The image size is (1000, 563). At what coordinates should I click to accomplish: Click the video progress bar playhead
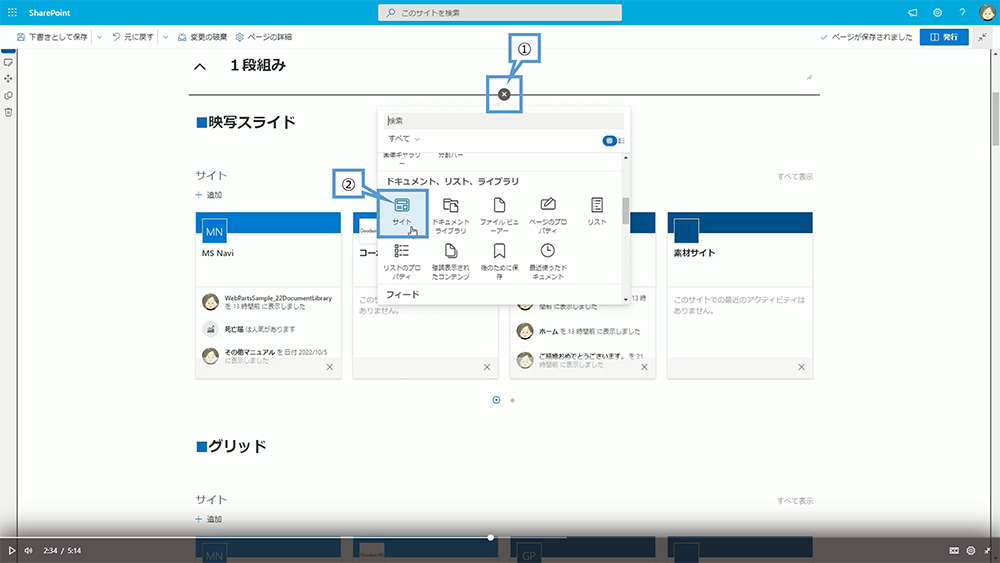[491, 538]
